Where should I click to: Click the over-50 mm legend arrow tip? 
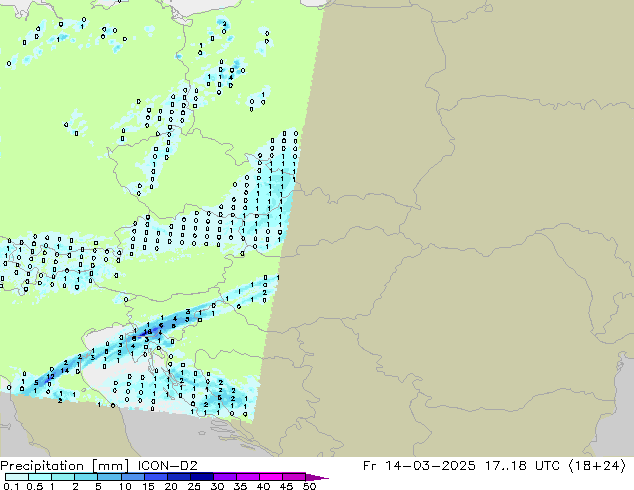[317, 477]
